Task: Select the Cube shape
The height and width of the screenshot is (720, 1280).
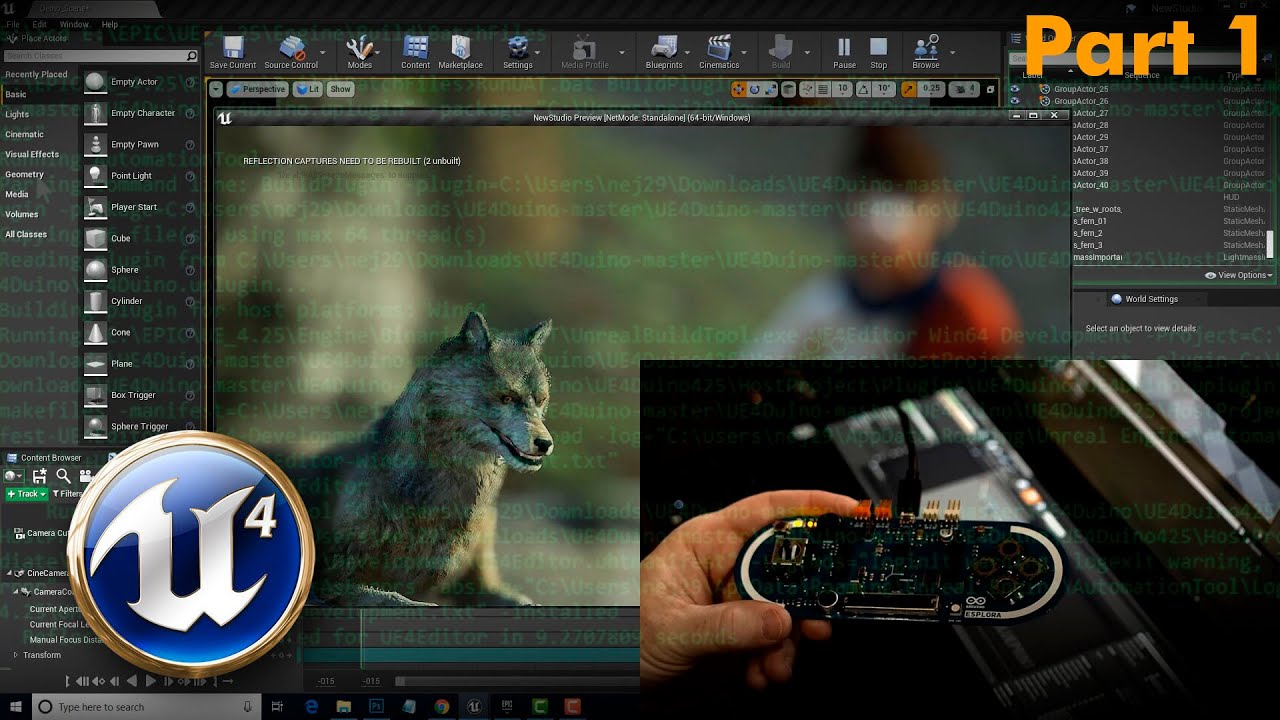Action: (140, 238)
